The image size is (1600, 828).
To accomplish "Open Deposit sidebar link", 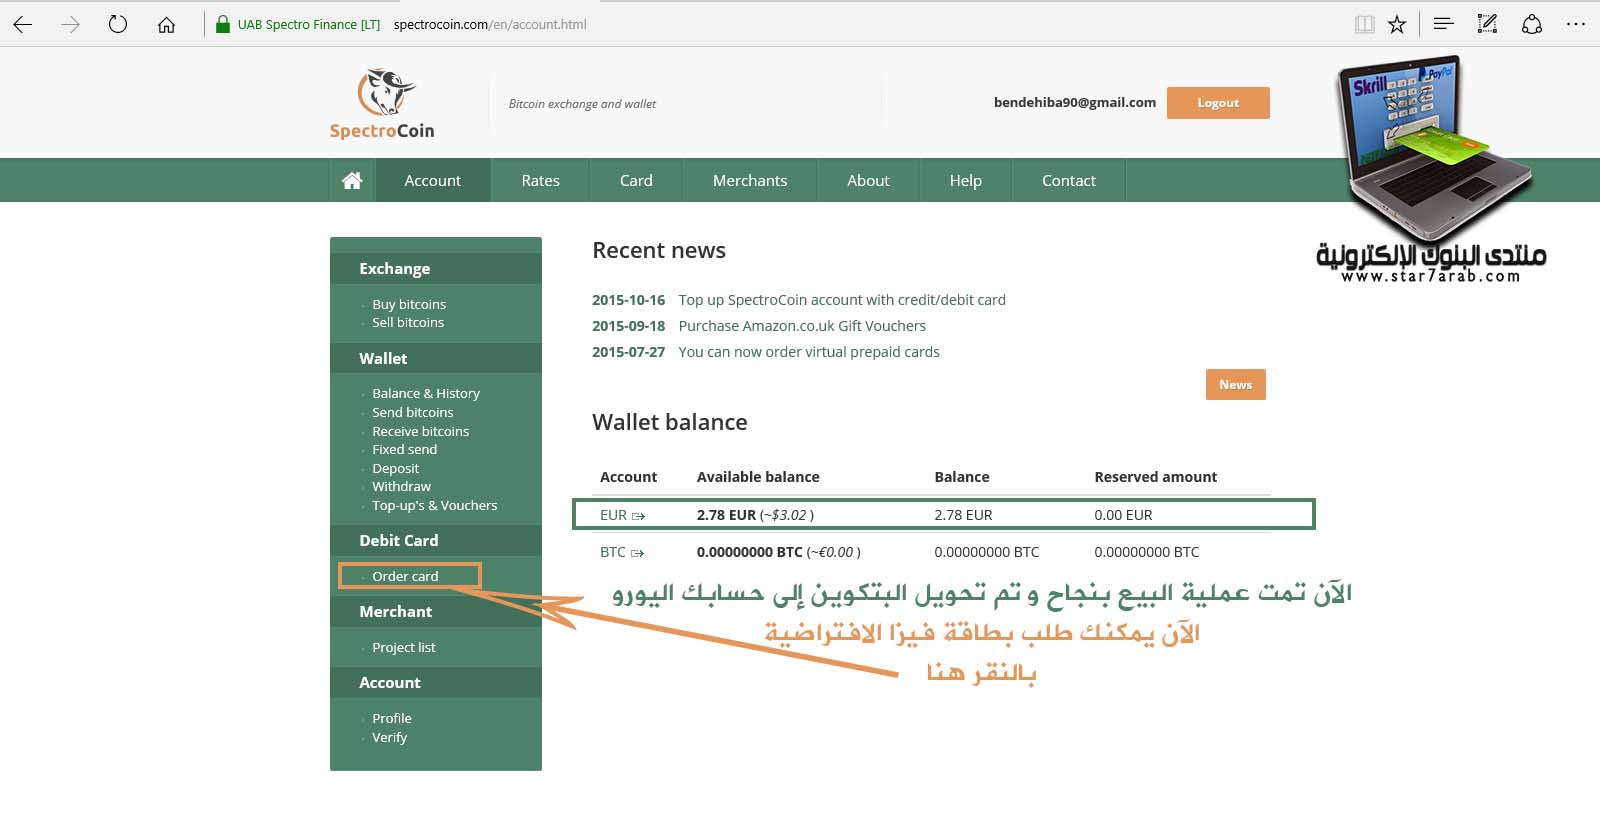I will pyautogui.click(x=396, y=468).
